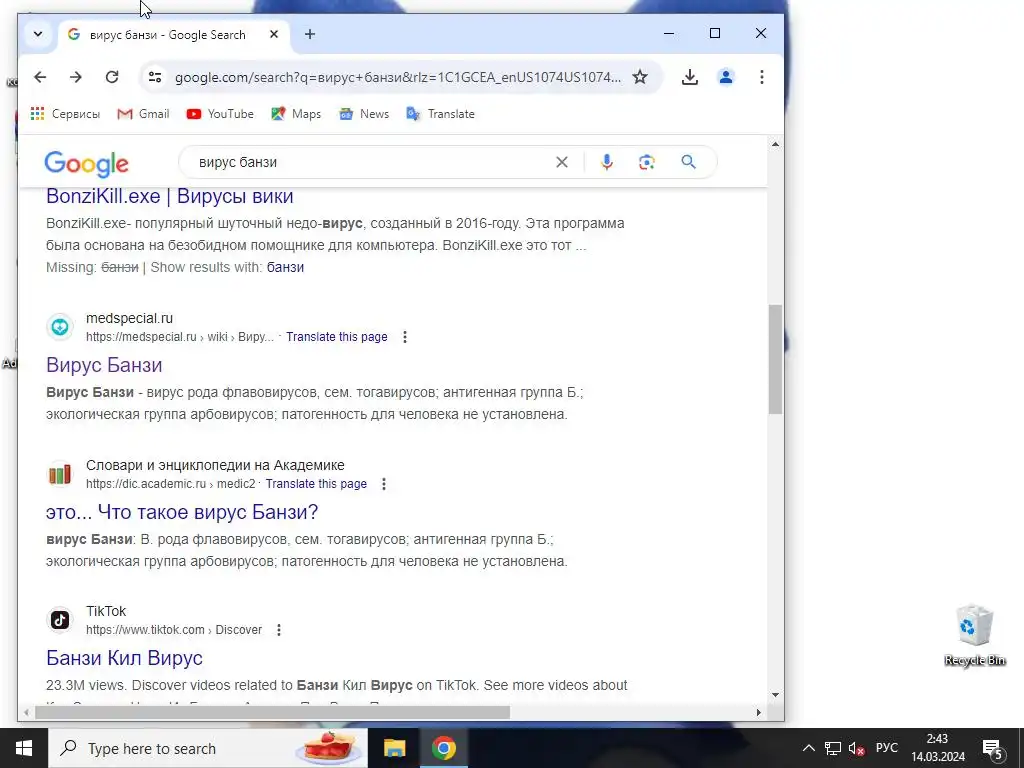Open network icon in system tray
This screenshot has width=1024, height=768.
click(833, 748)
